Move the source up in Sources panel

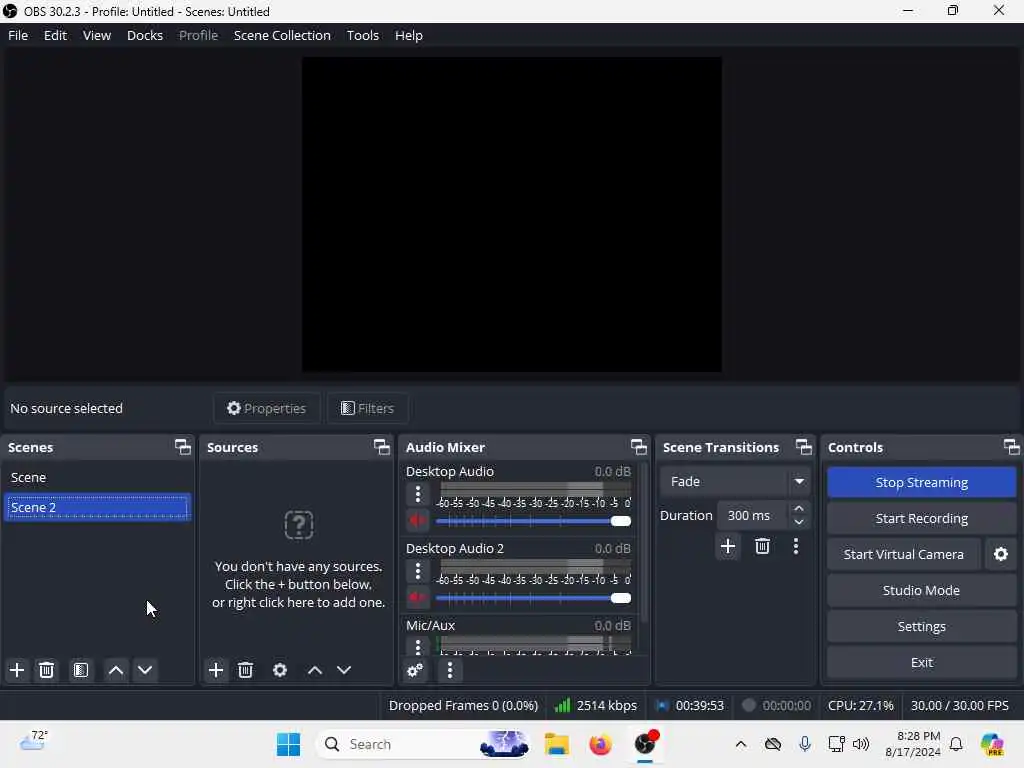(x=315, y=670)
